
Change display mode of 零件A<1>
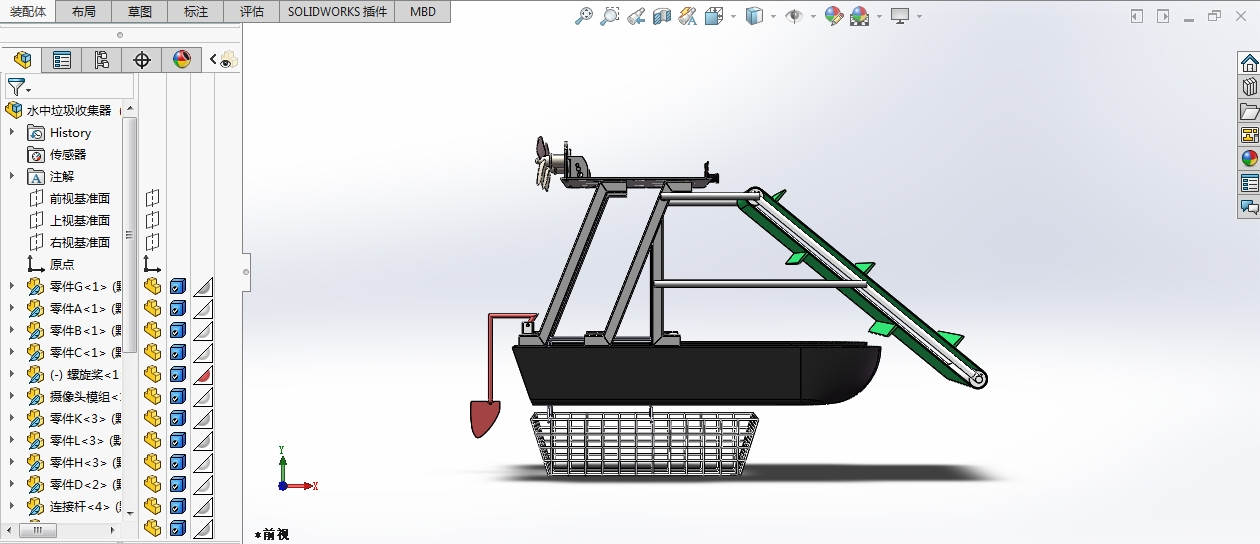tap(177, 308)
